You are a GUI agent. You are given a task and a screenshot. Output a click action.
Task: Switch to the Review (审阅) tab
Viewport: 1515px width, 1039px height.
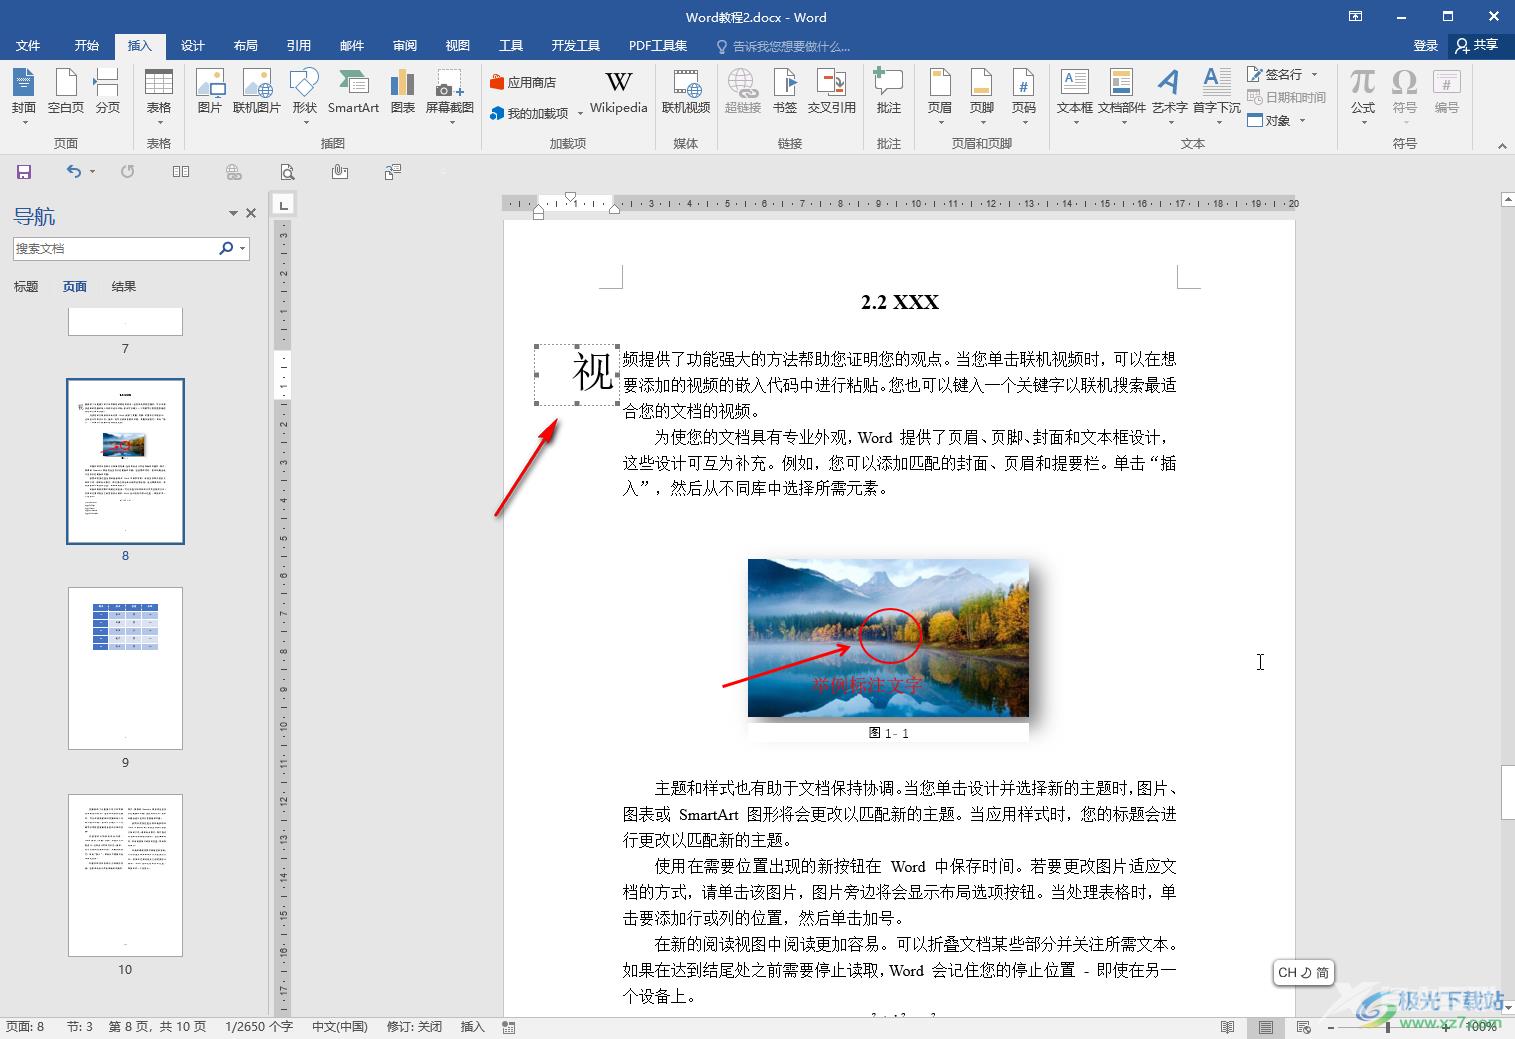tap(405, 46)
